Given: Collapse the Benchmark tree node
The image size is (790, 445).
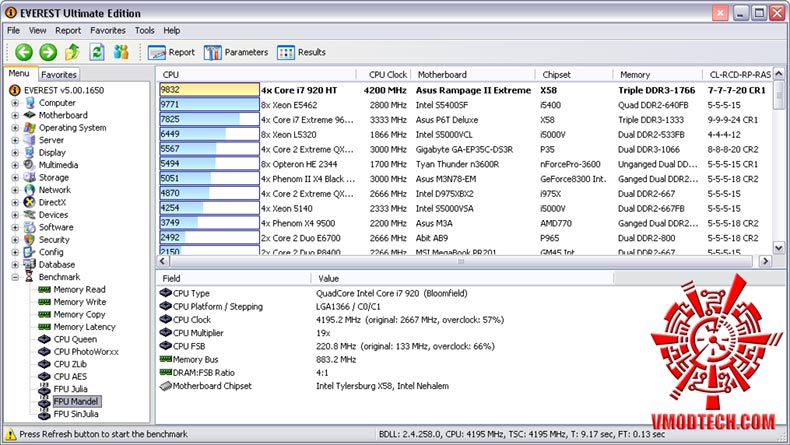Looking at the screenshot, I should [15, 277].
